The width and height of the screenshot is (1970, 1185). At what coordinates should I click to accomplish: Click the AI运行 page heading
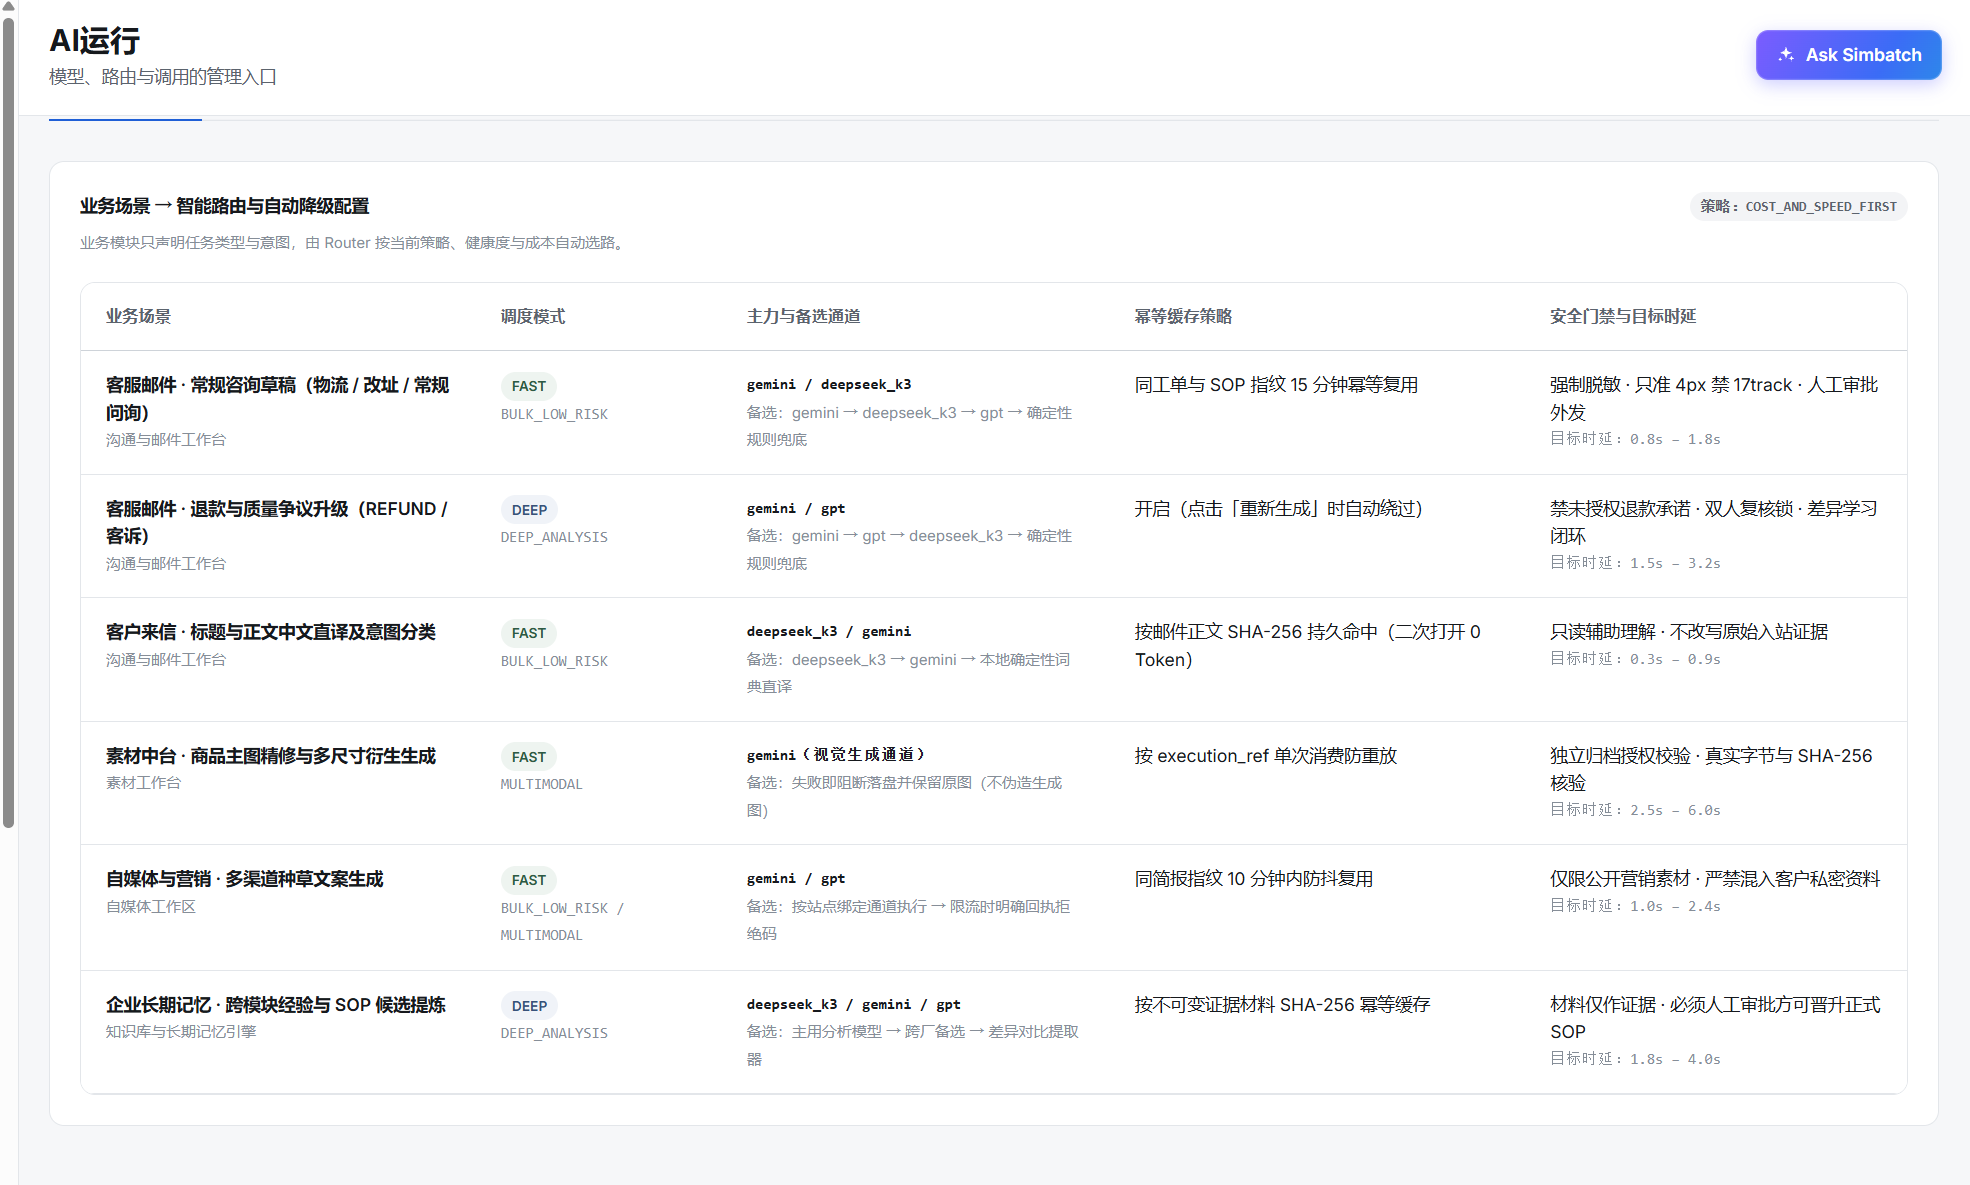(x=95, y=41)
